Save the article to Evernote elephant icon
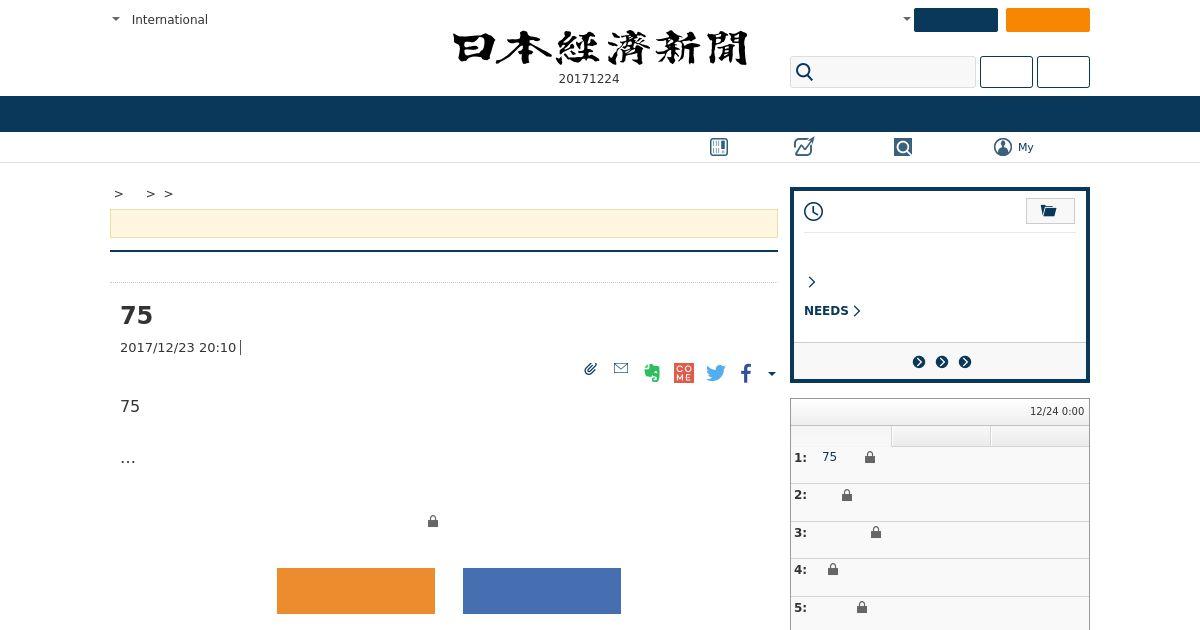The width and height of the screenshot is (1200, 630). (652, 373)
